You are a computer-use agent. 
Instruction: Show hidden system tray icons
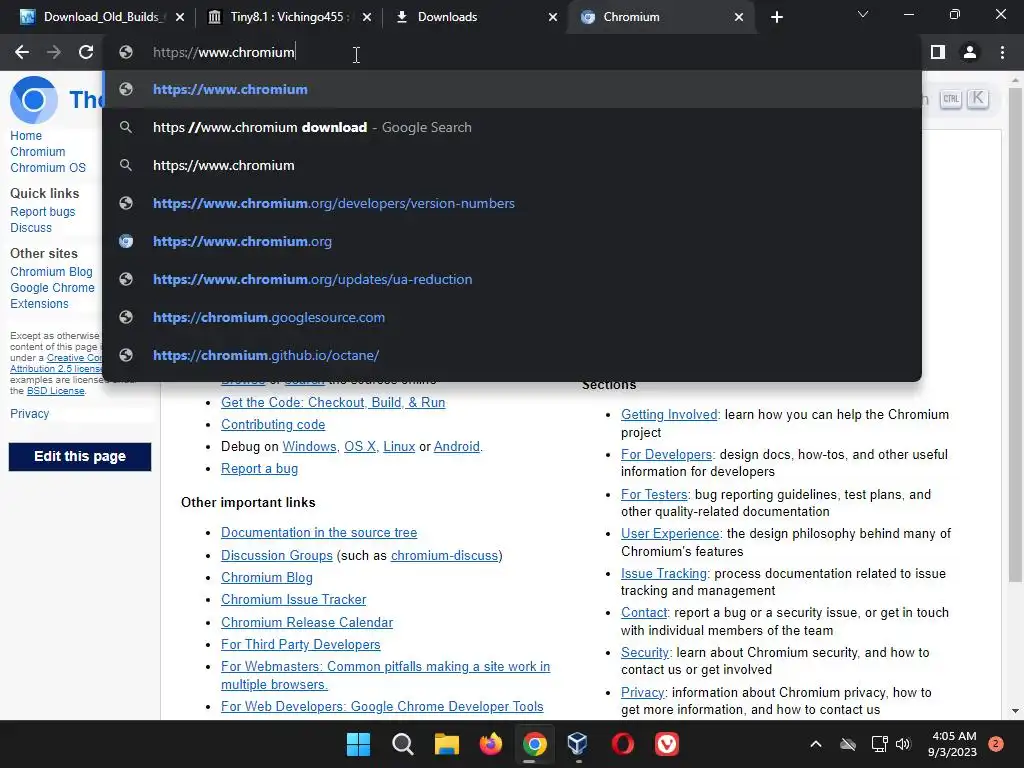816,744
